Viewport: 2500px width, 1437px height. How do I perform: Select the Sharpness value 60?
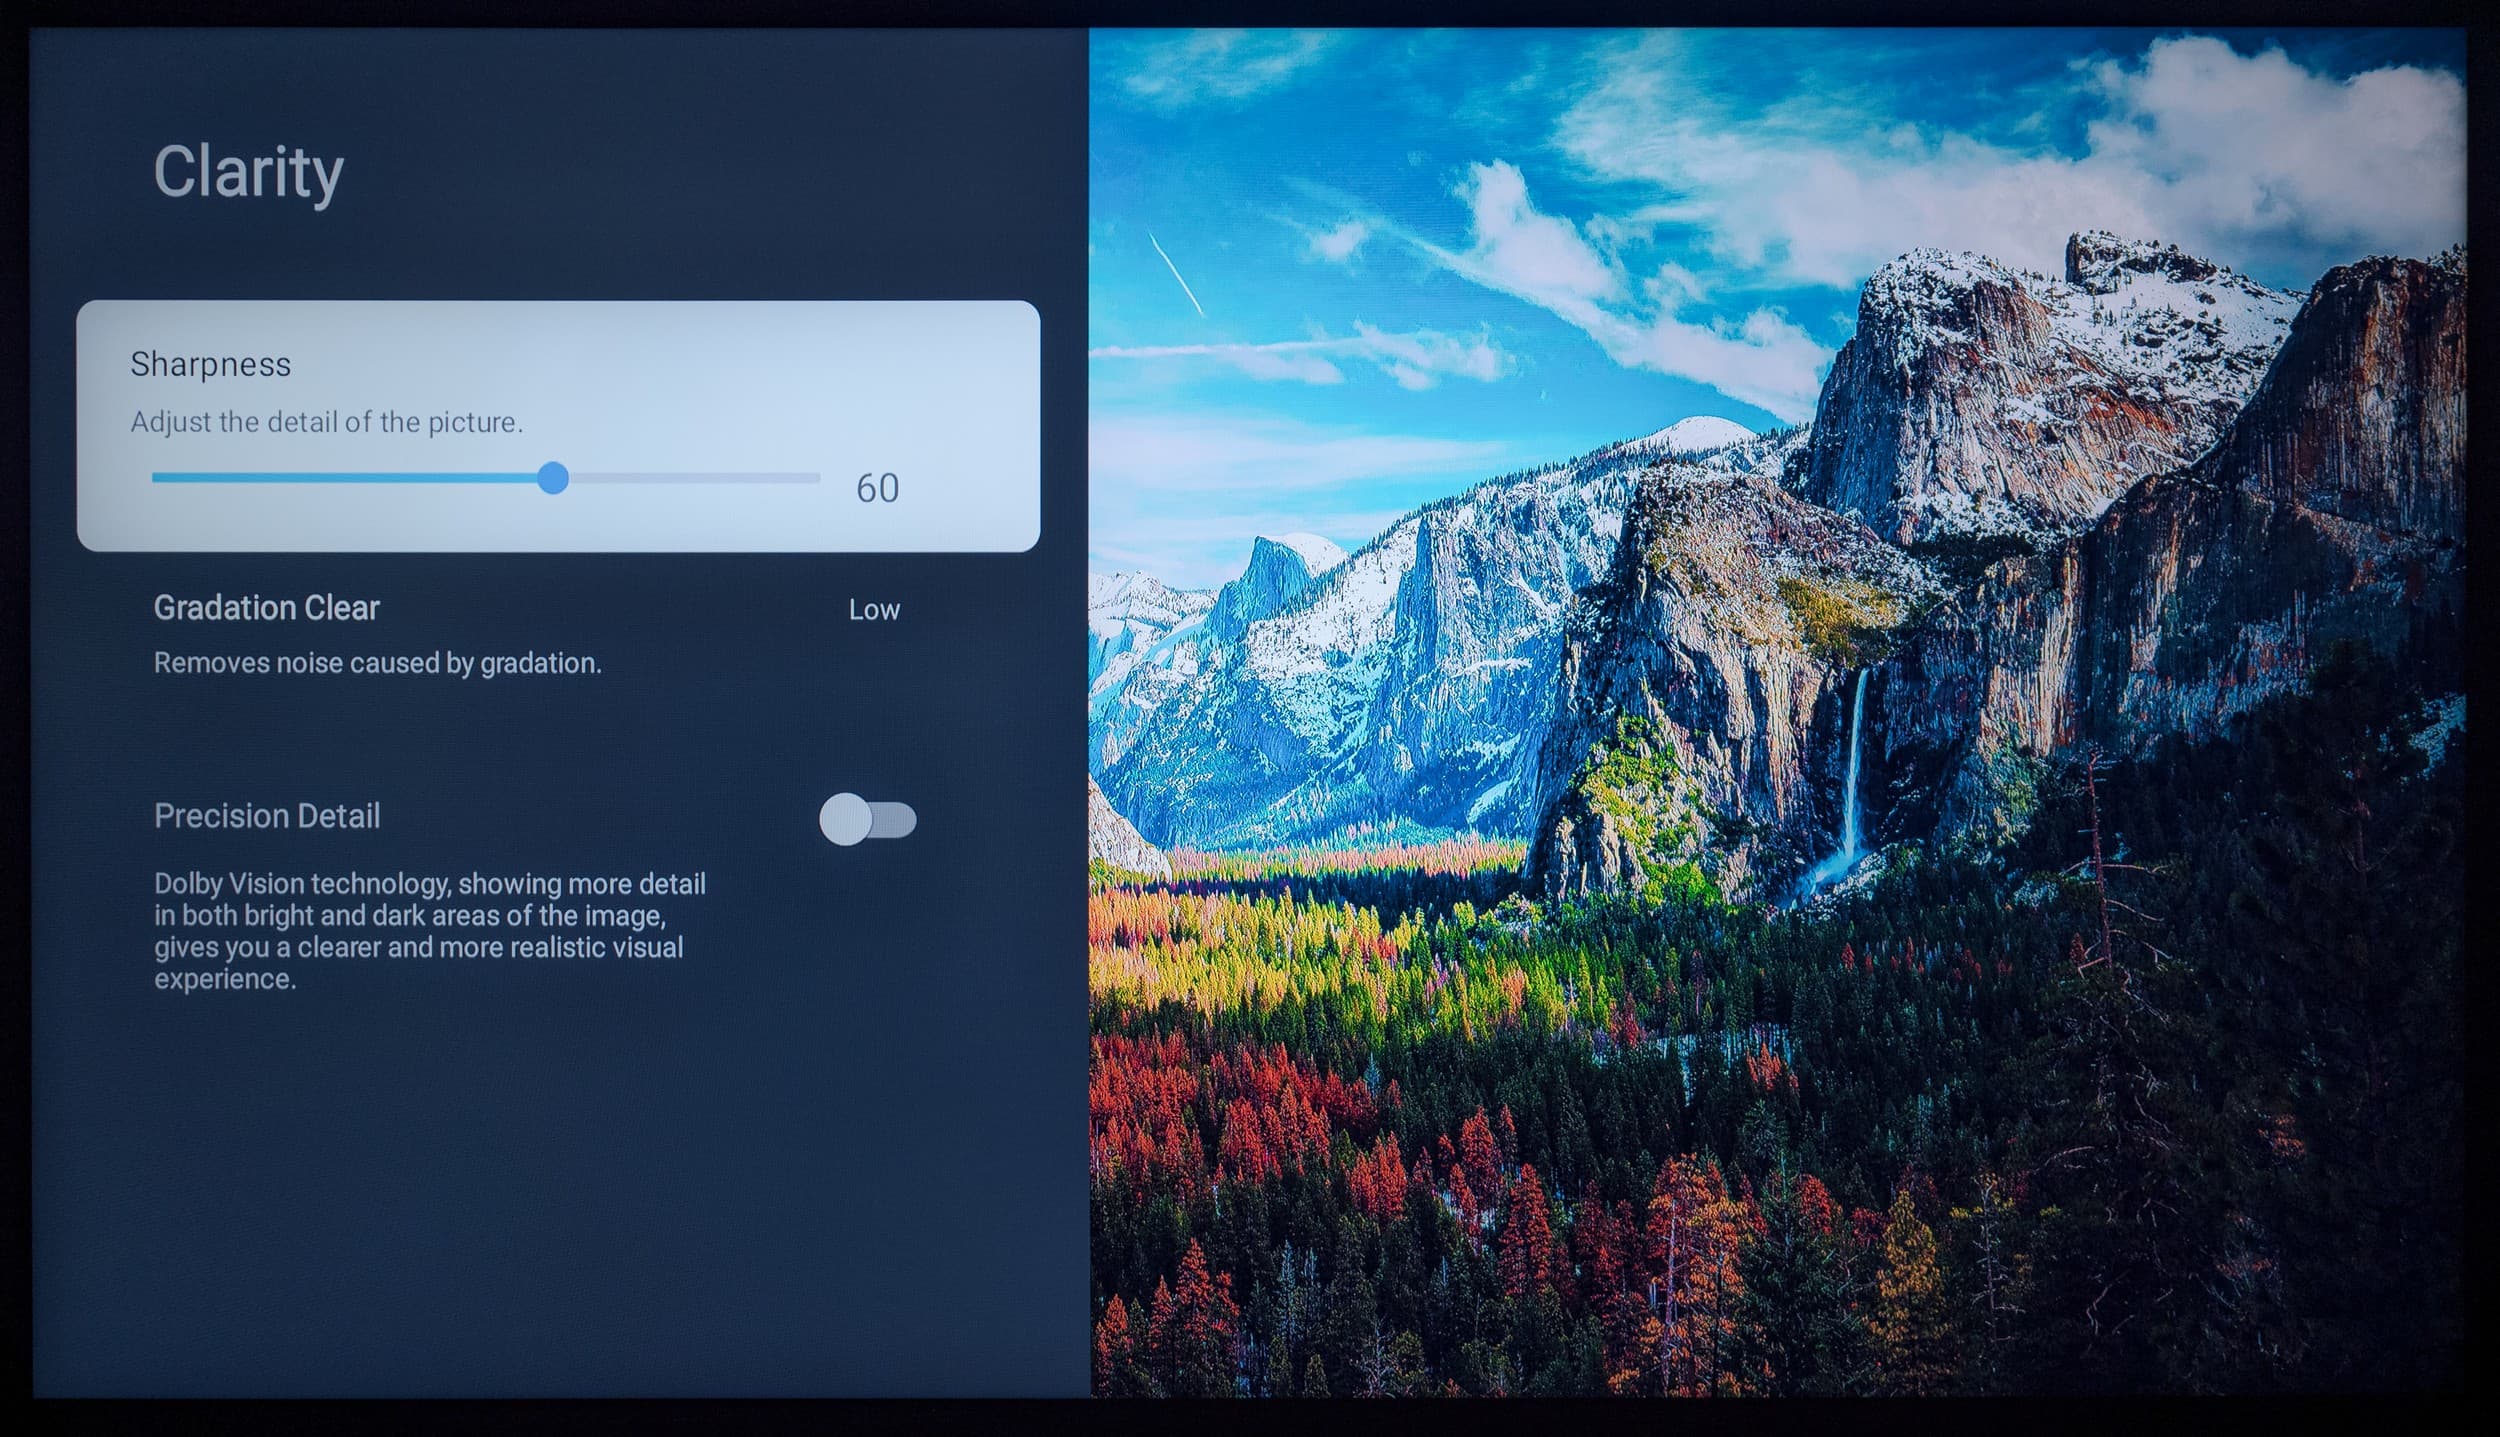[x=877, y=488]
